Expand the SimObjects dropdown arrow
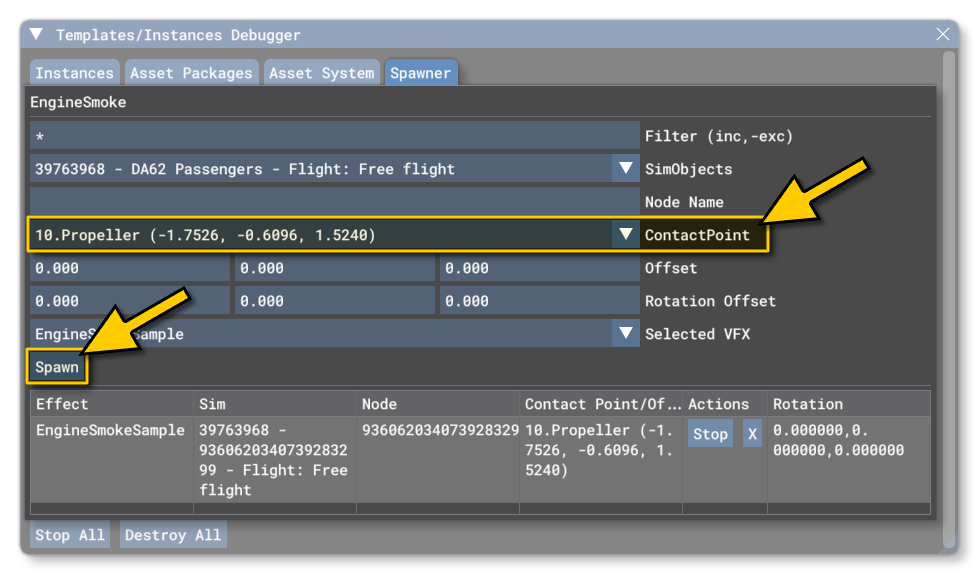This screenshot has height=575, width=979. point(626,169)
